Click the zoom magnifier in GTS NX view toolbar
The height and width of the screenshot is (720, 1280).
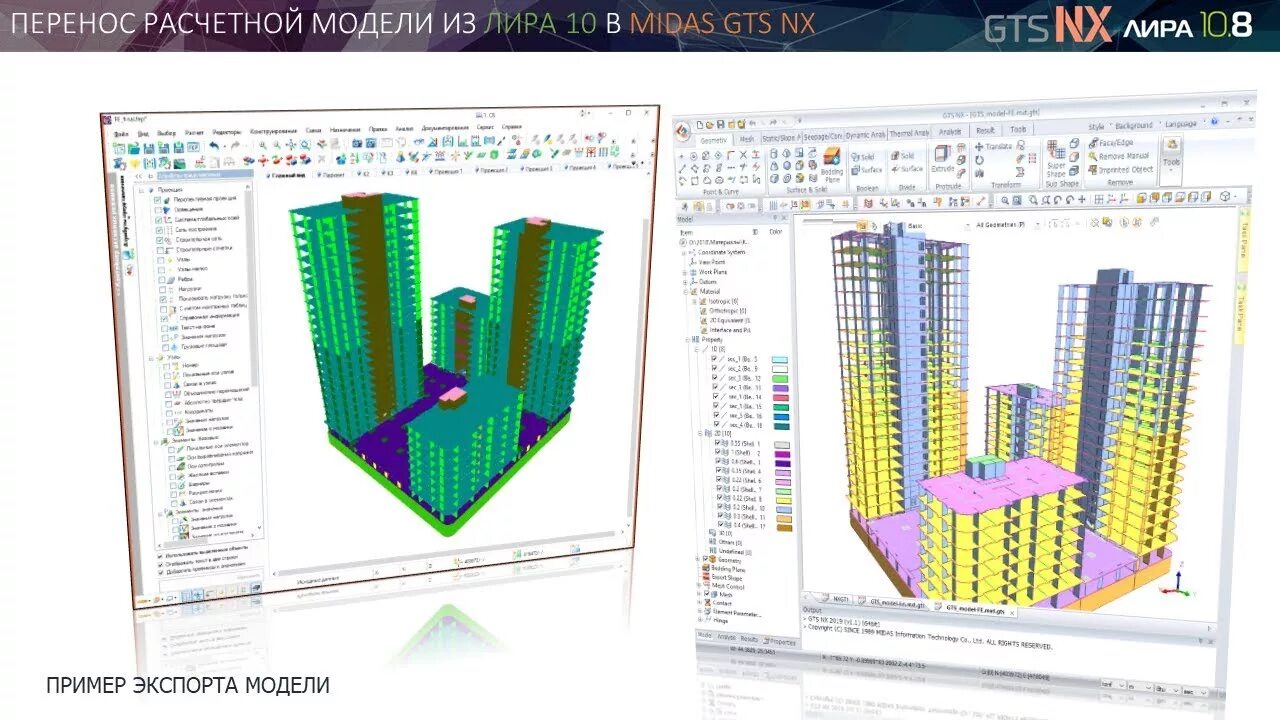(1005, 199)
